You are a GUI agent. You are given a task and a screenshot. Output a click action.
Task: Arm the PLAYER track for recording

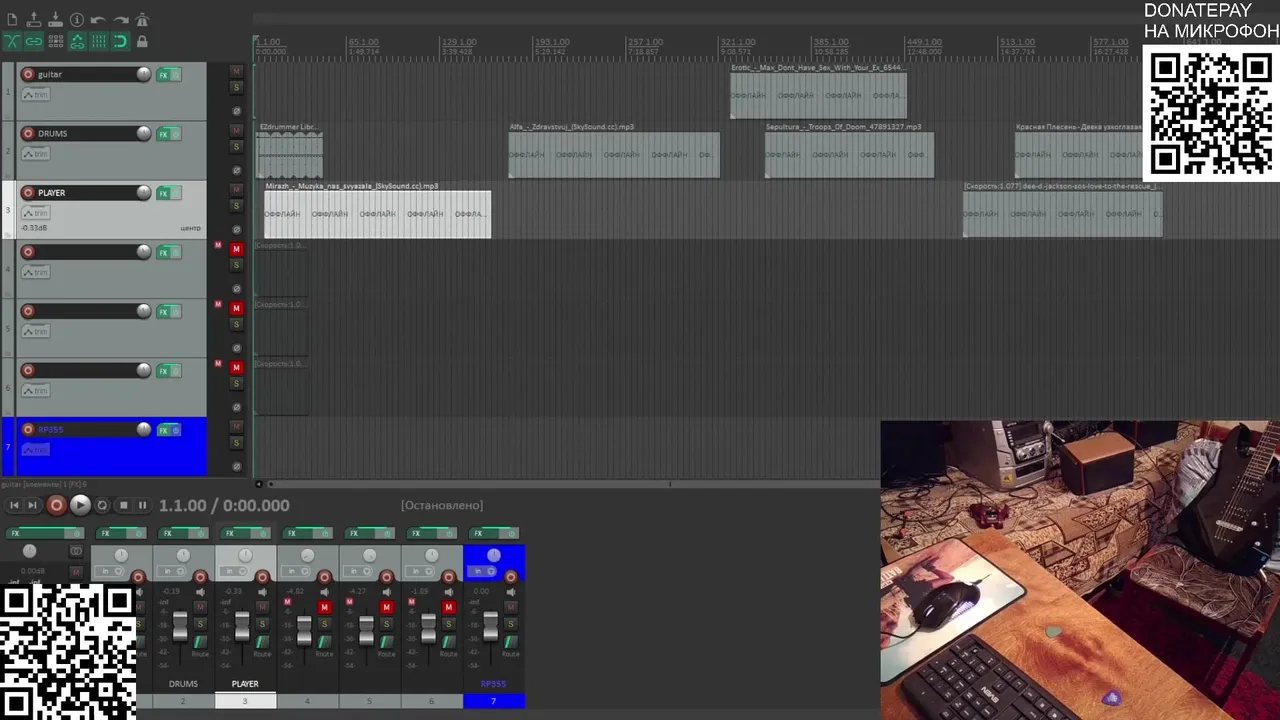[28, 192]
